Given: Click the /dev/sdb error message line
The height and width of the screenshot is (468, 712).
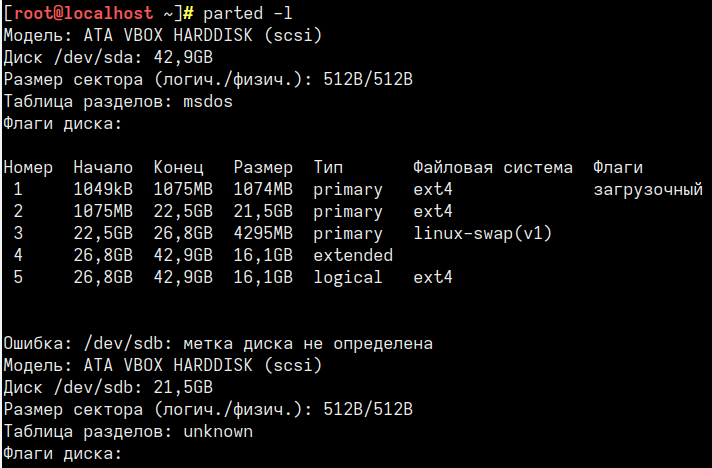Looking at the screenshot, I should pos(218,344).
